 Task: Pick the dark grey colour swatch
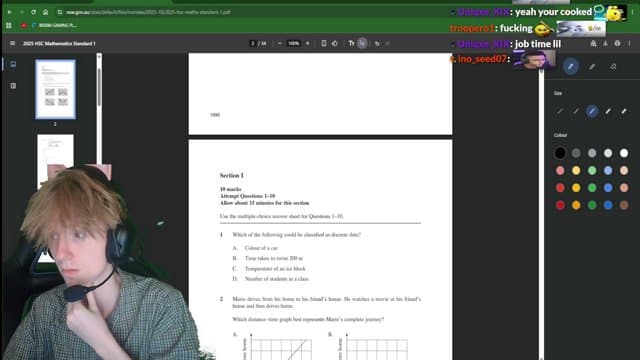point(576,153)
